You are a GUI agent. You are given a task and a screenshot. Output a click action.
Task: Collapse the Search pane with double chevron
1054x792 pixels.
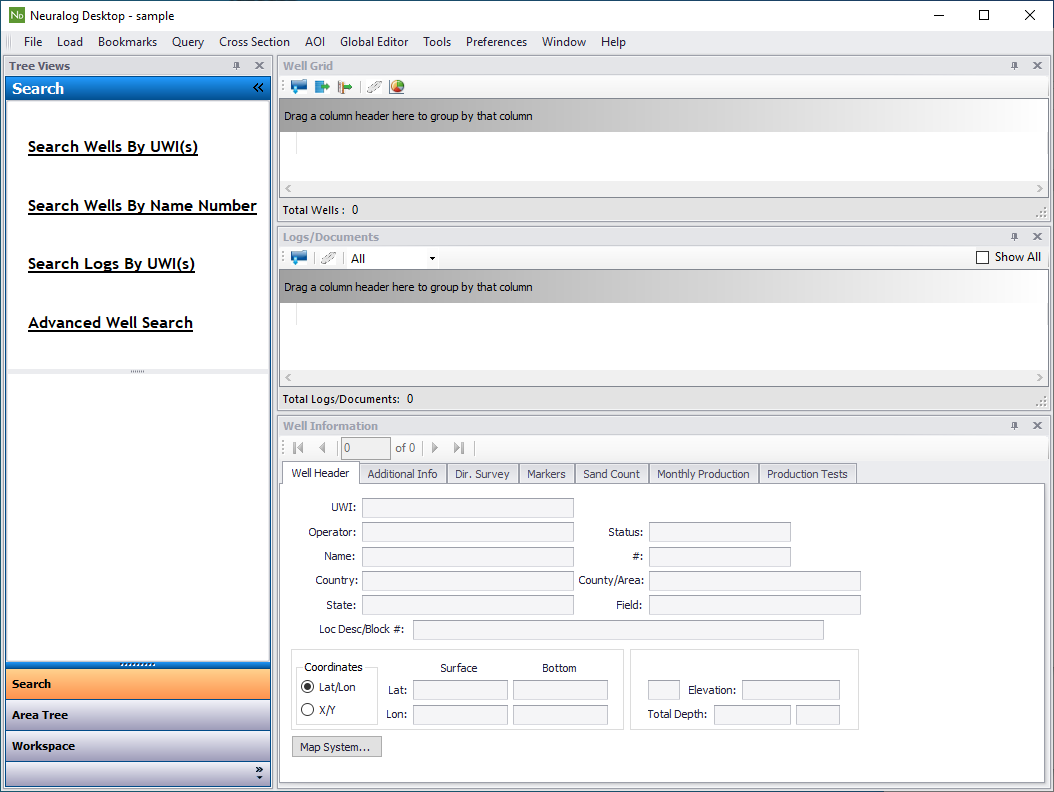[x=258, y=88]
